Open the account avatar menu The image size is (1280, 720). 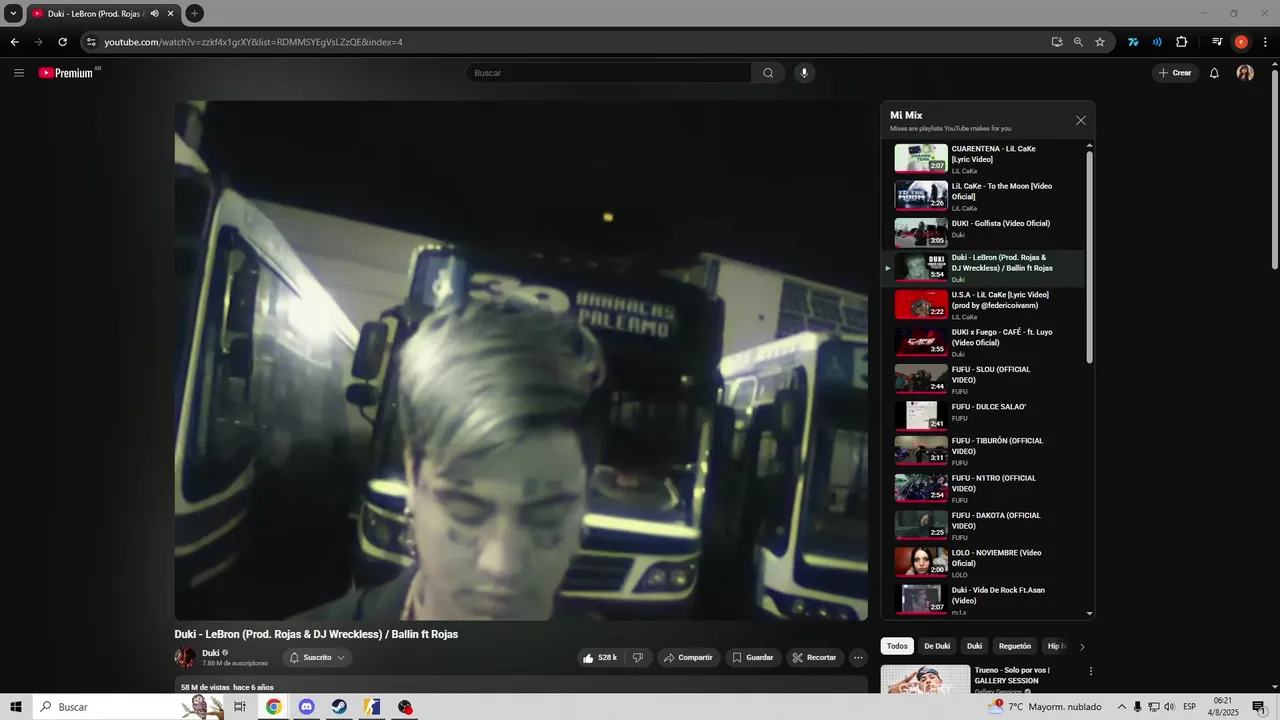(x=1245, y=73)
